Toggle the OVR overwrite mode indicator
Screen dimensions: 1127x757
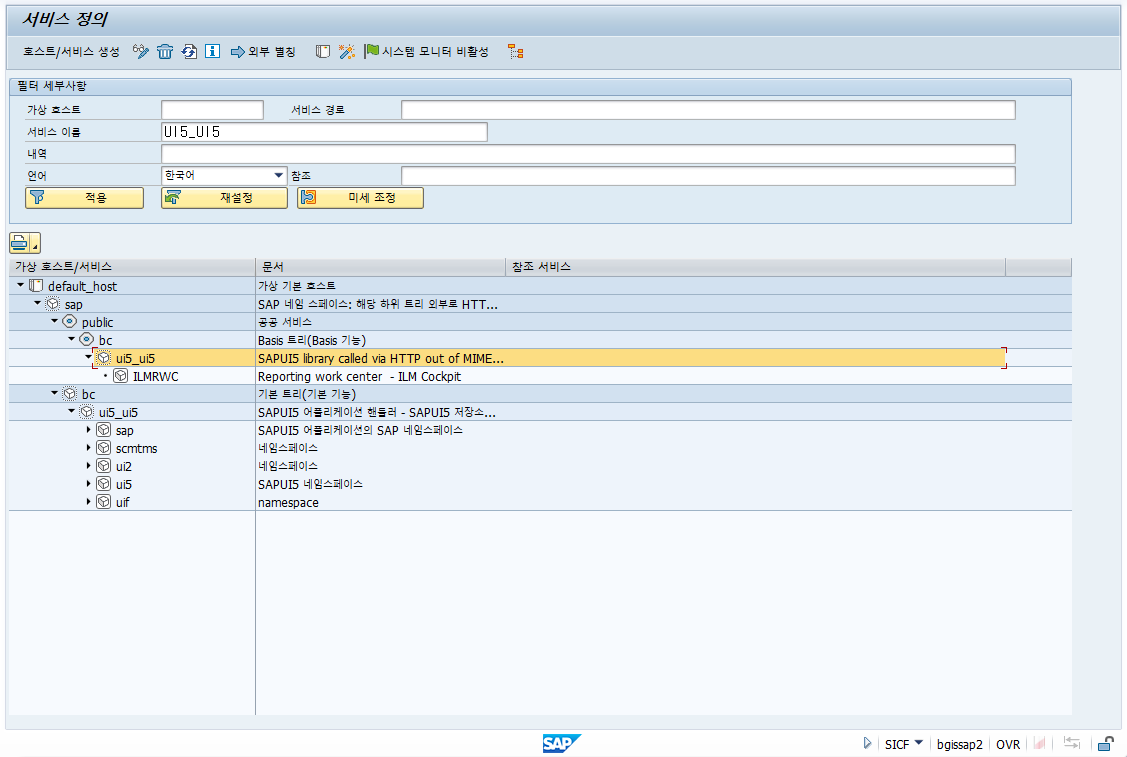pyautogui.click(x=1008, y=744)
